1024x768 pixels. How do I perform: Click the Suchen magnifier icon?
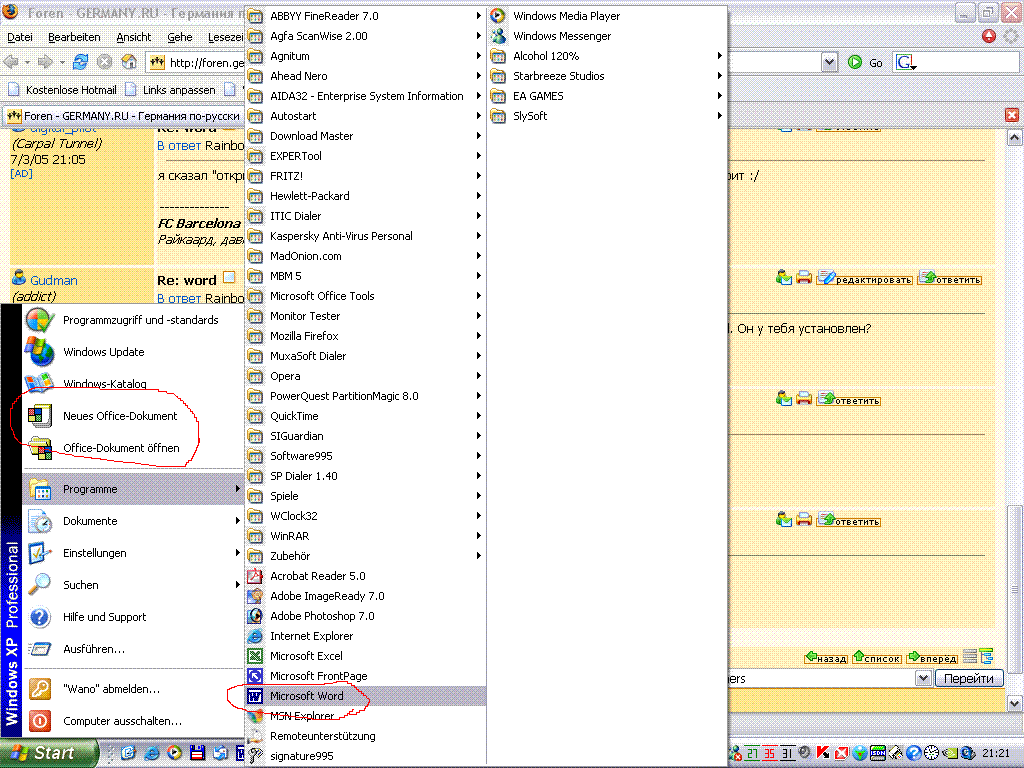[40, 585]
